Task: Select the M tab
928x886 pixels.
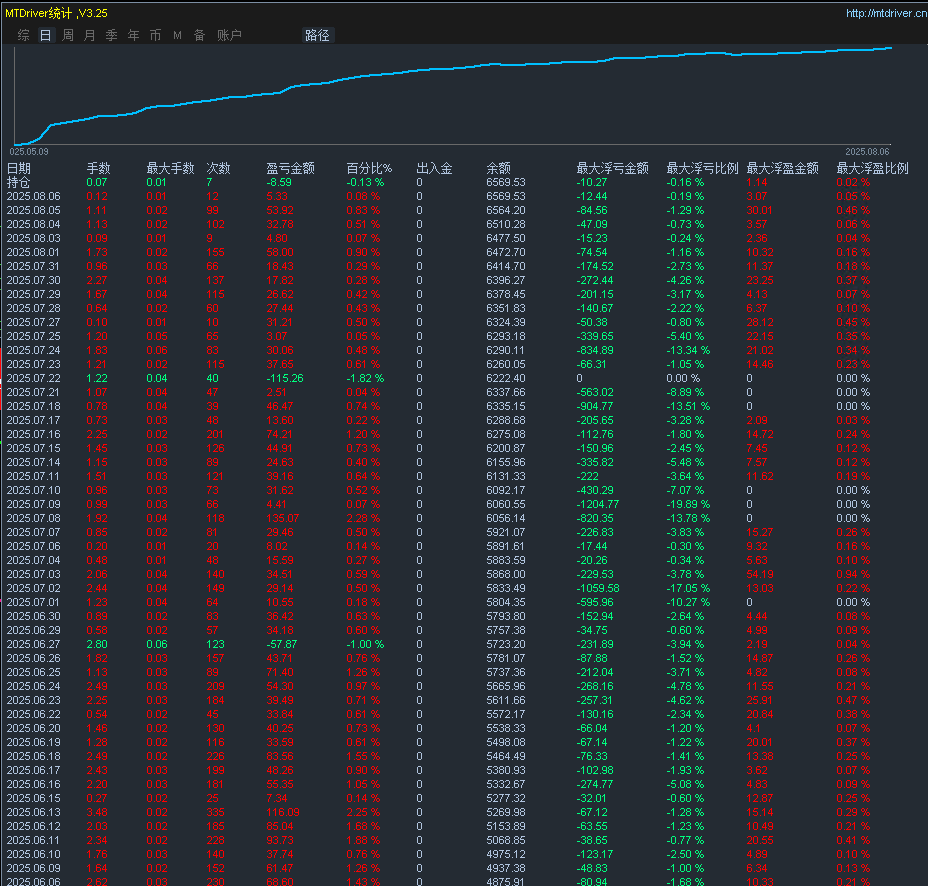Action: 177,36
